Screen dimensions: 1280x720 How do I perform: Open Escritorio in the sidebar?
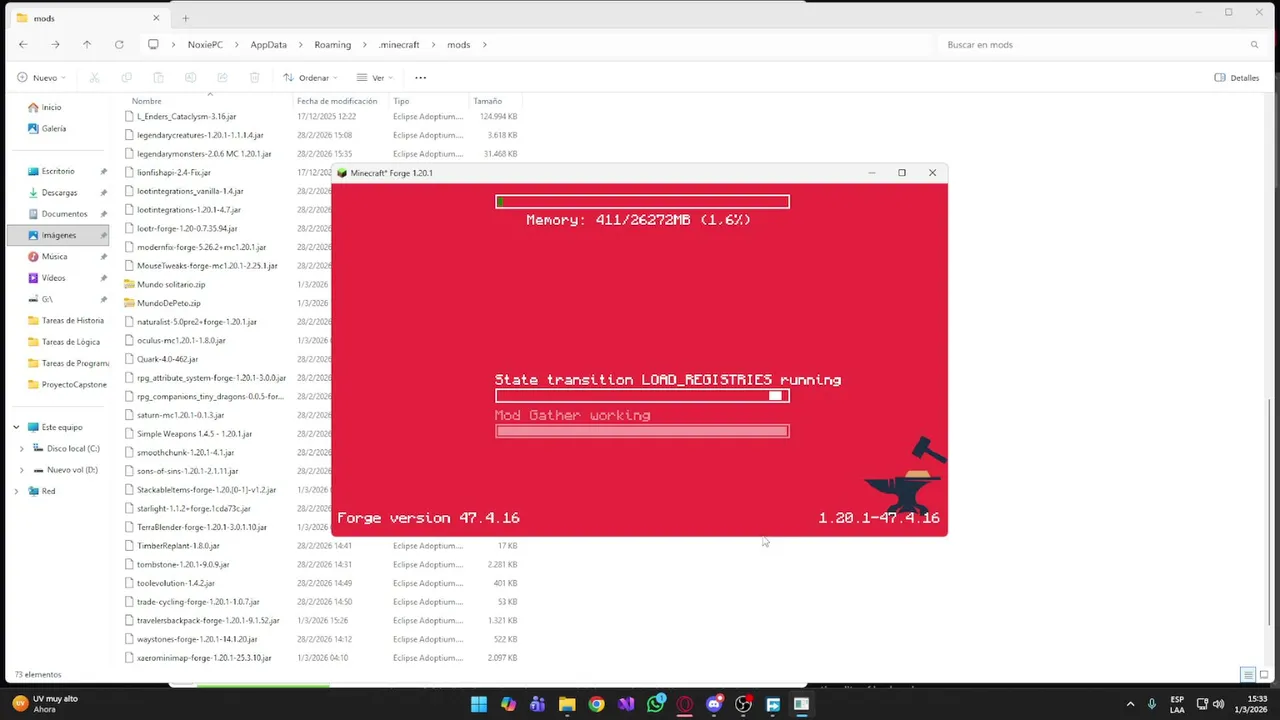point(60,171)
